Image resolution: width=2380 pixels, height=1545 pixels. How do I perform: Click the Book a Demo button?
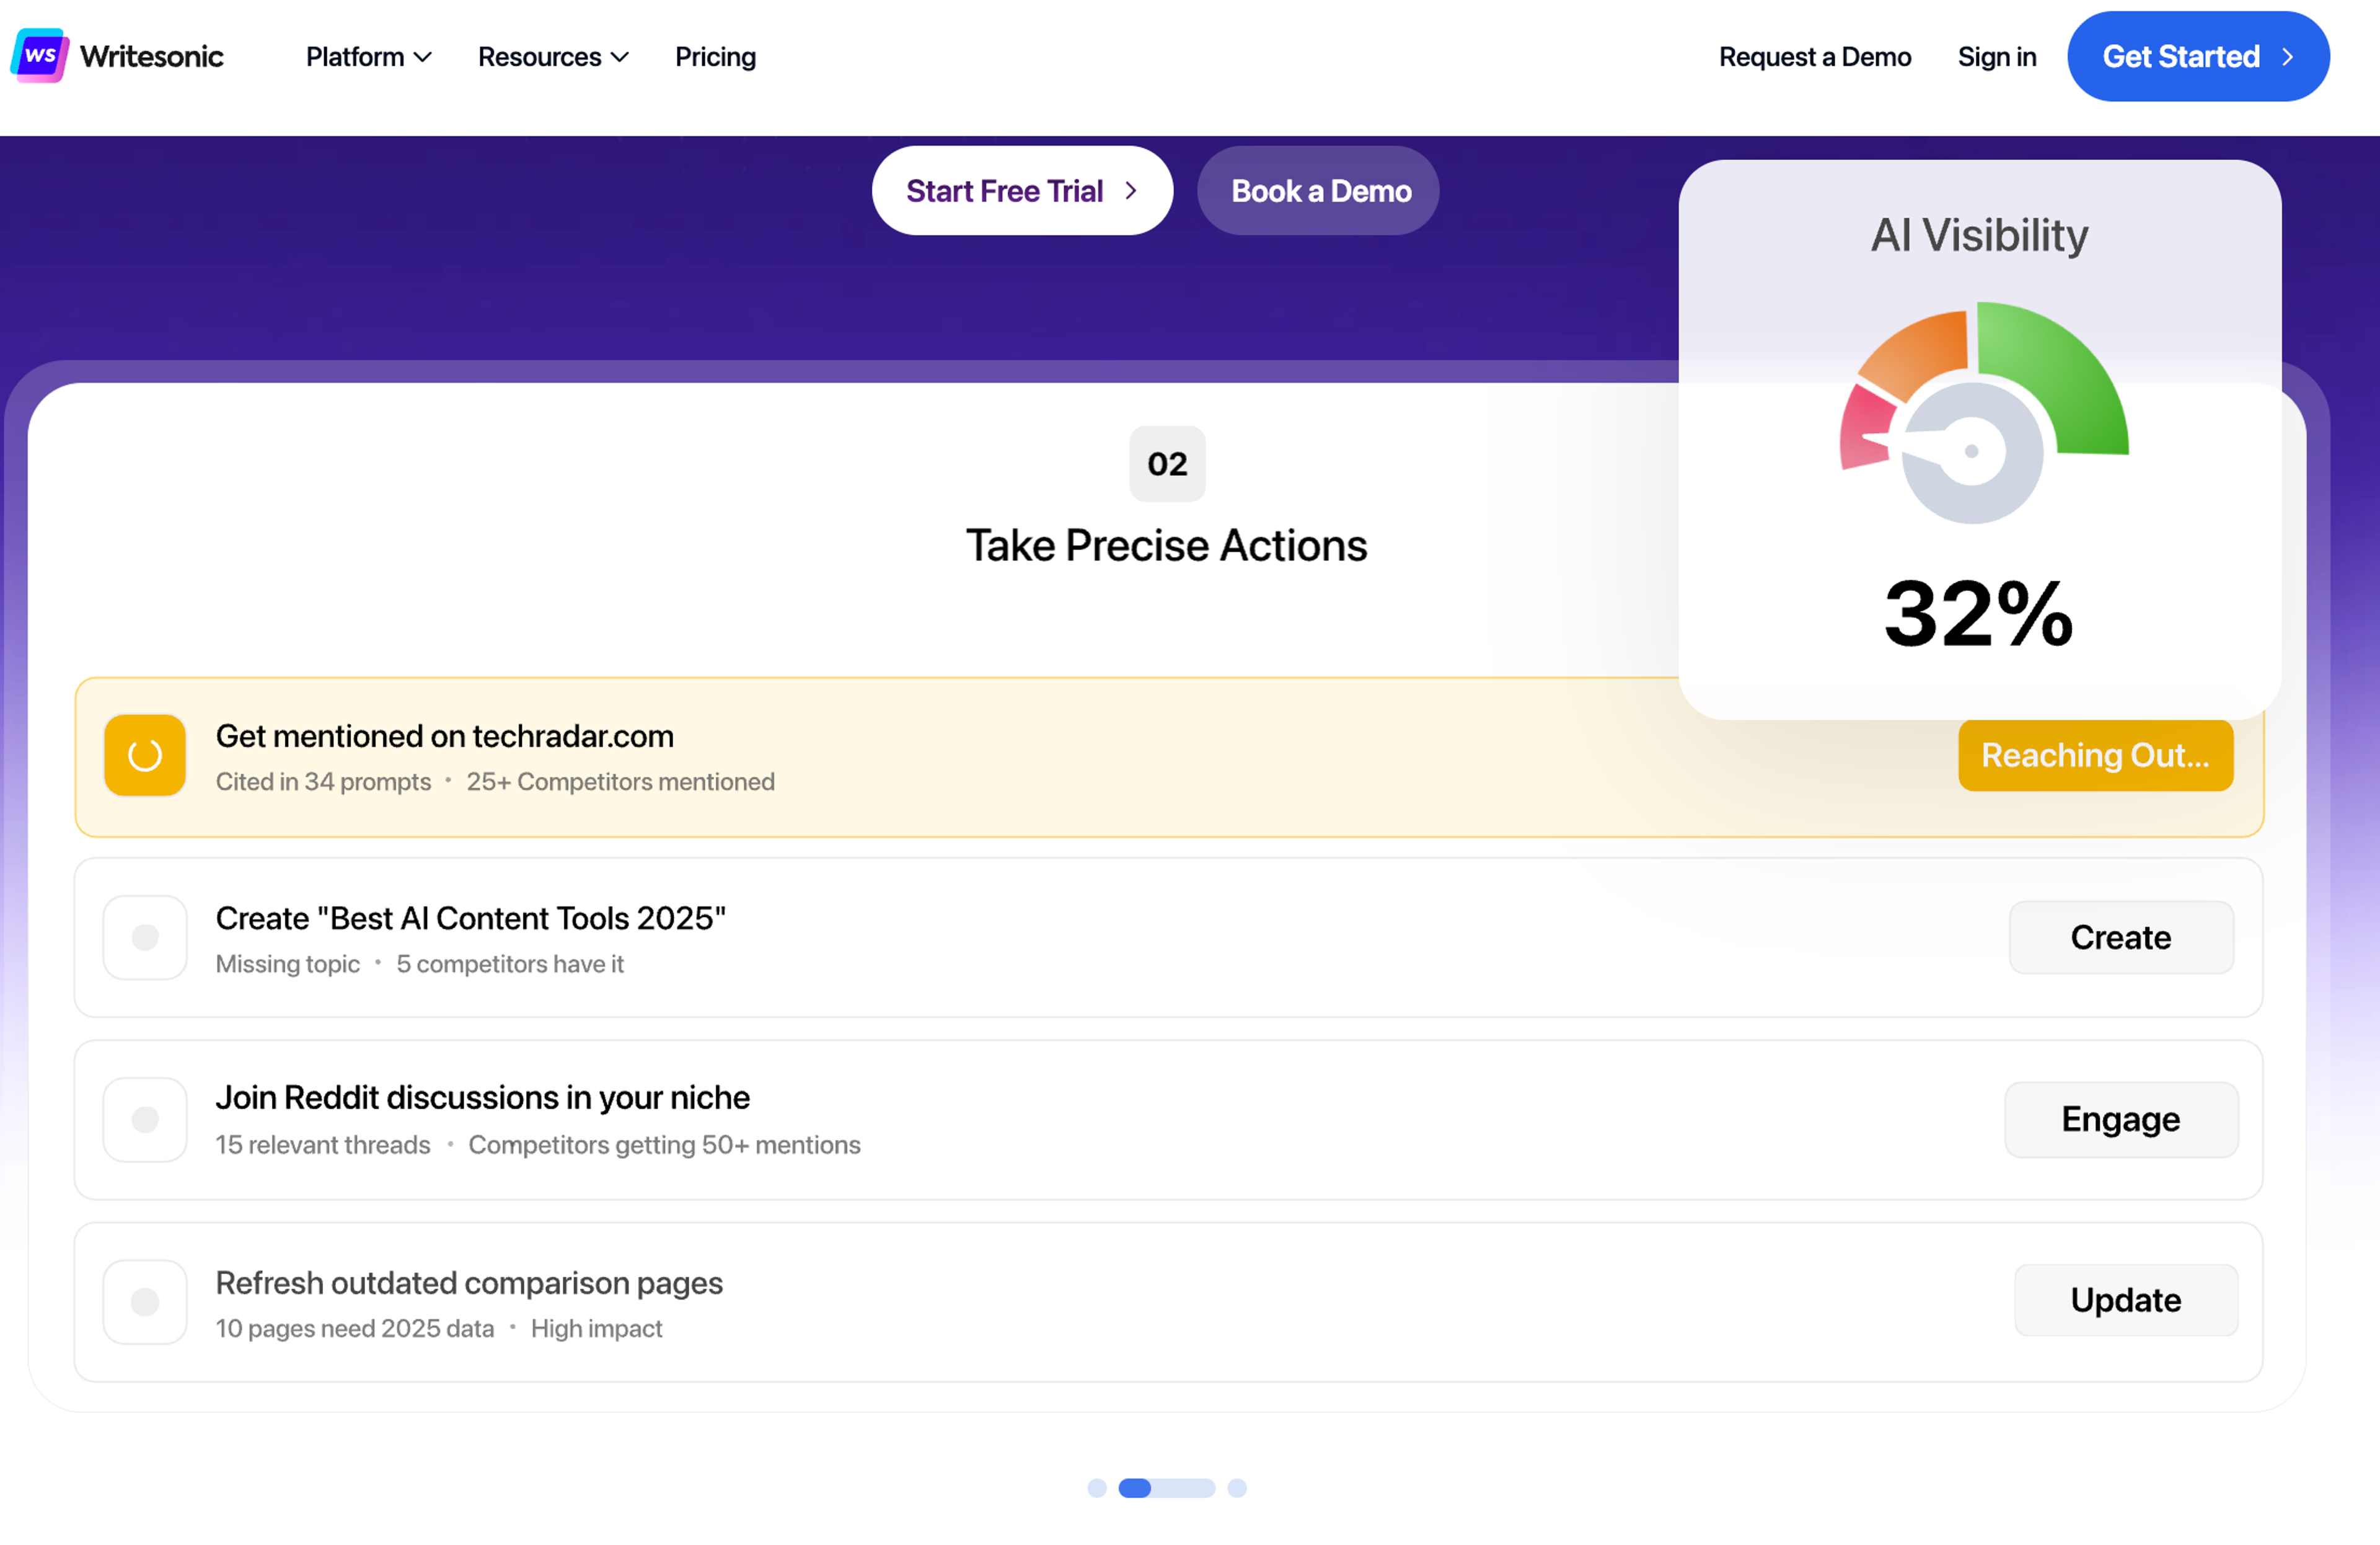pyautogui.click(x=1318, y=191)
